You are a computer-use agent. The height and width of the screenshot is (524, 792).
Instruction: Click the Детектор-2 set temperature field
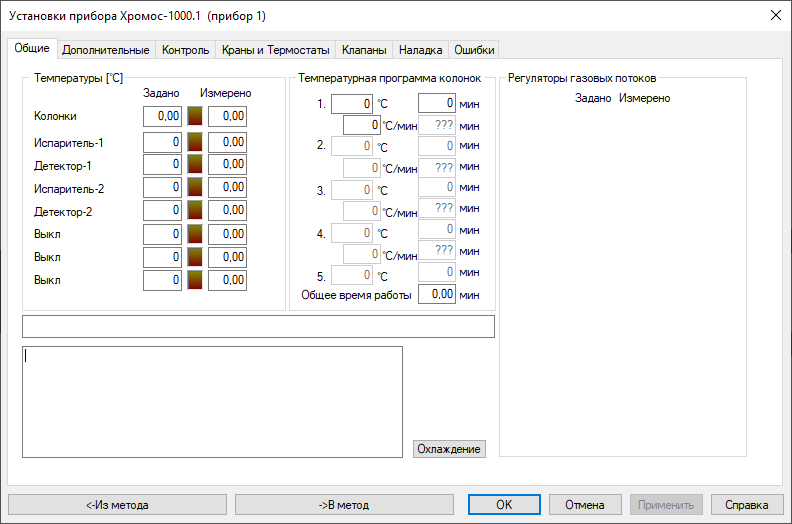pos(162,211)
